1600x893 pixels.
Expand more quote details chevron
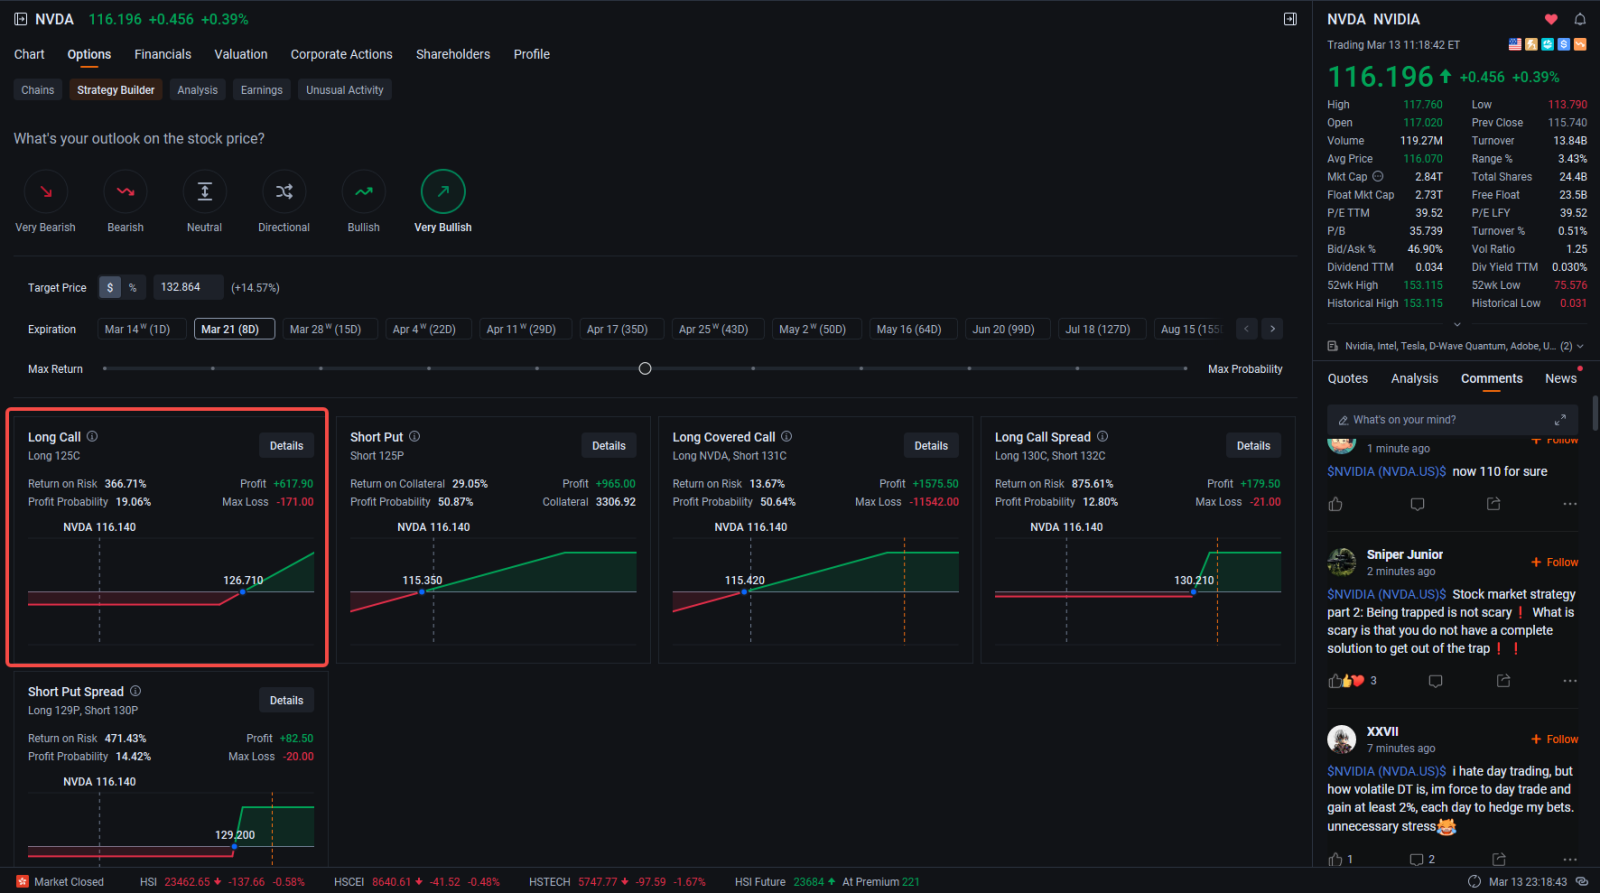(x=1457, y=324)
